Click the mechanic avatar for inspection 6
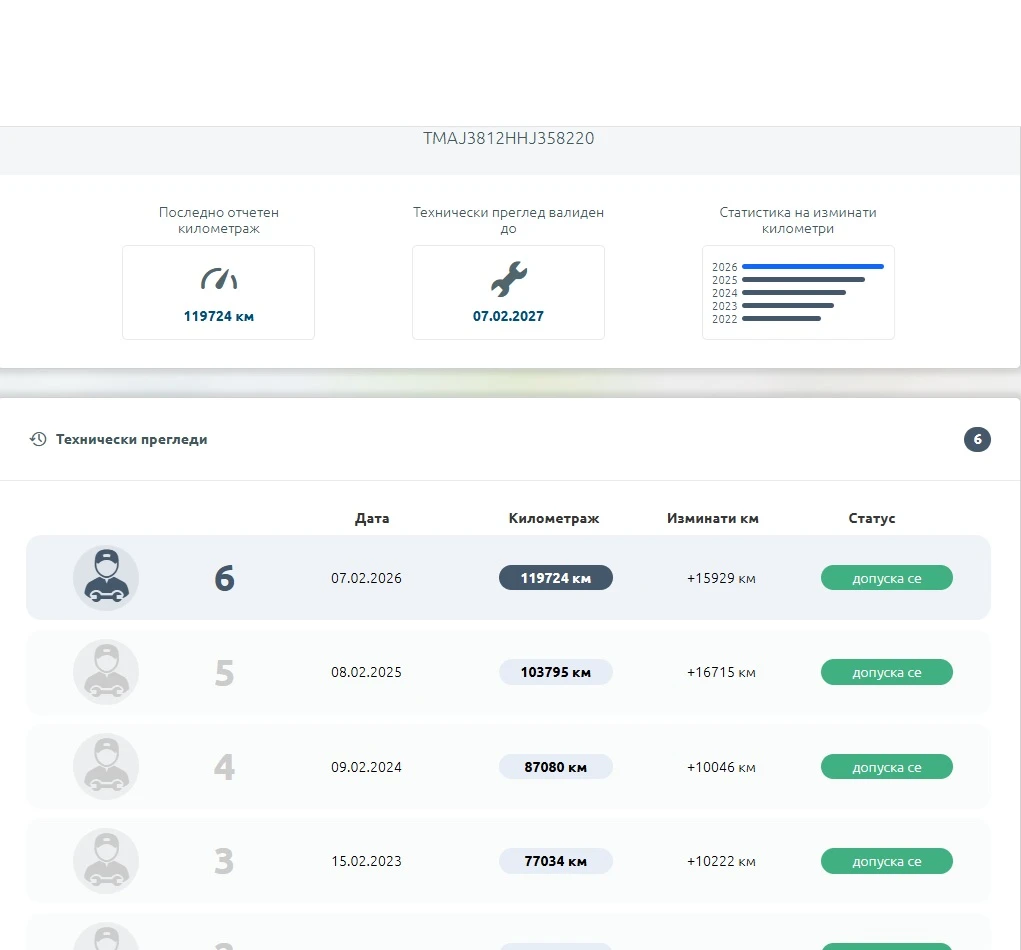This screenshot has height=950, width=1021. coord(106,578)
